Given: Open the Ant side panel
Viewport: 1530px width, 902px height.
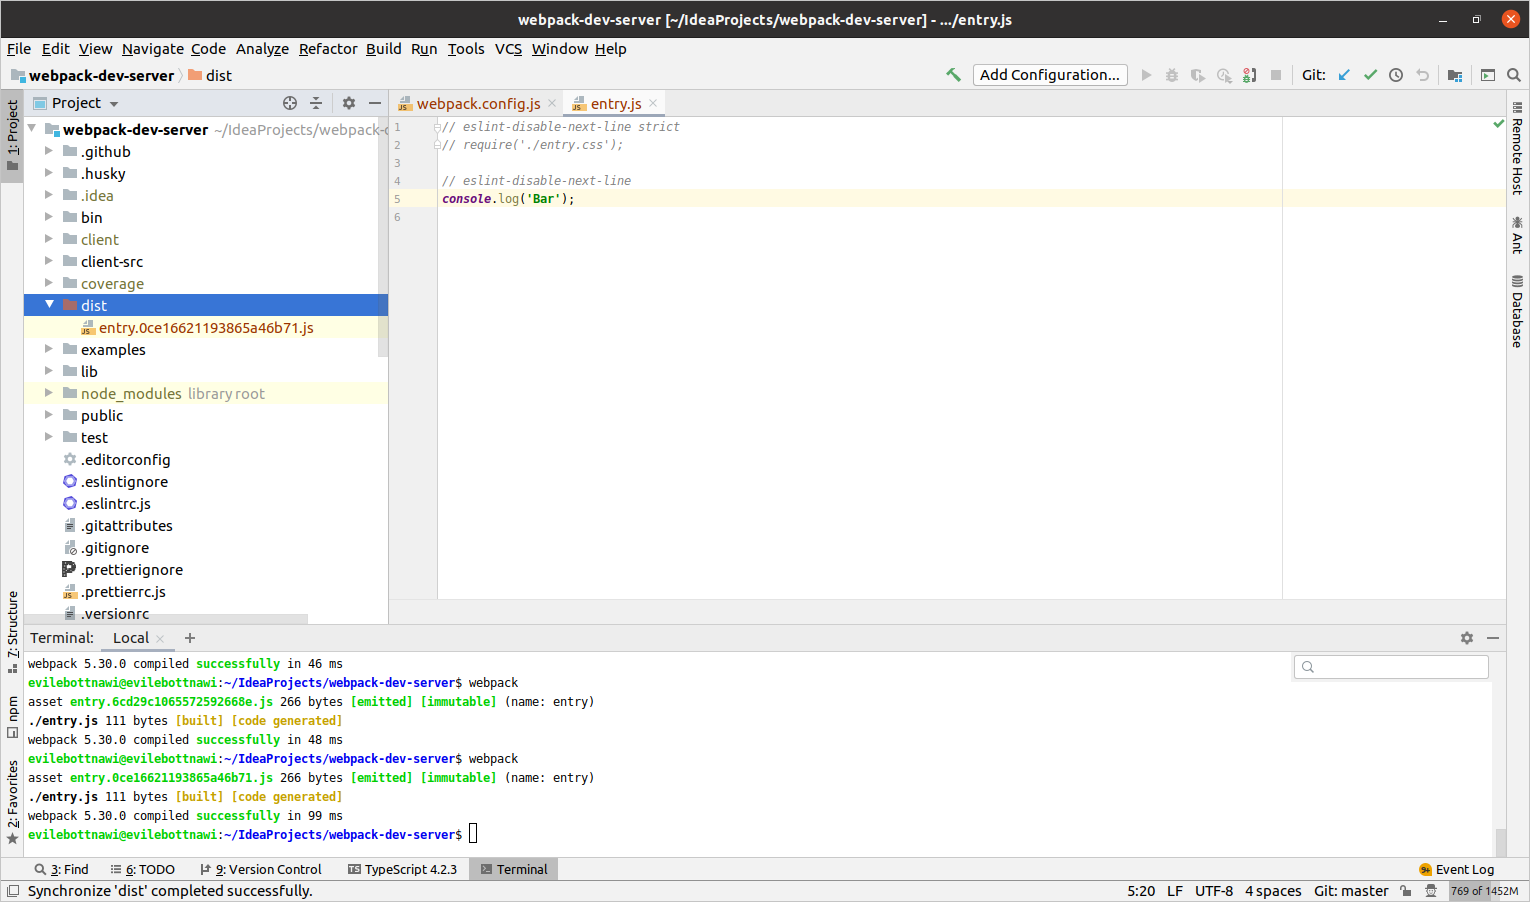Looking at the screenshot, I should click(x=1517, y=235).
